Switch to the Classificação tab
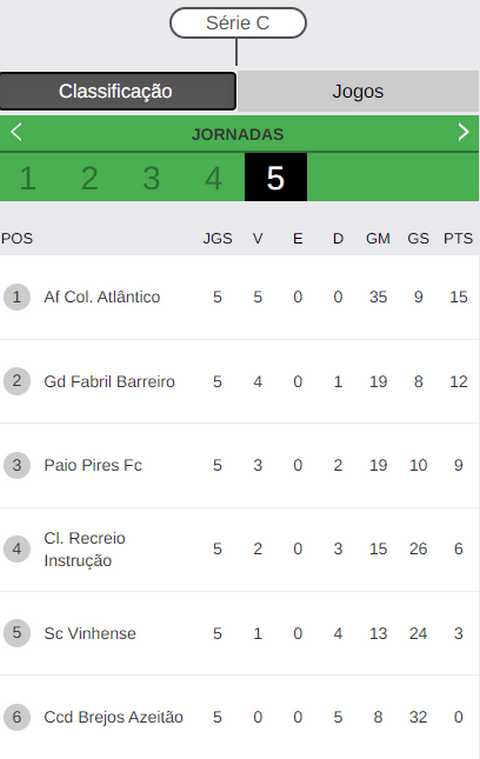 click(118, 91)
